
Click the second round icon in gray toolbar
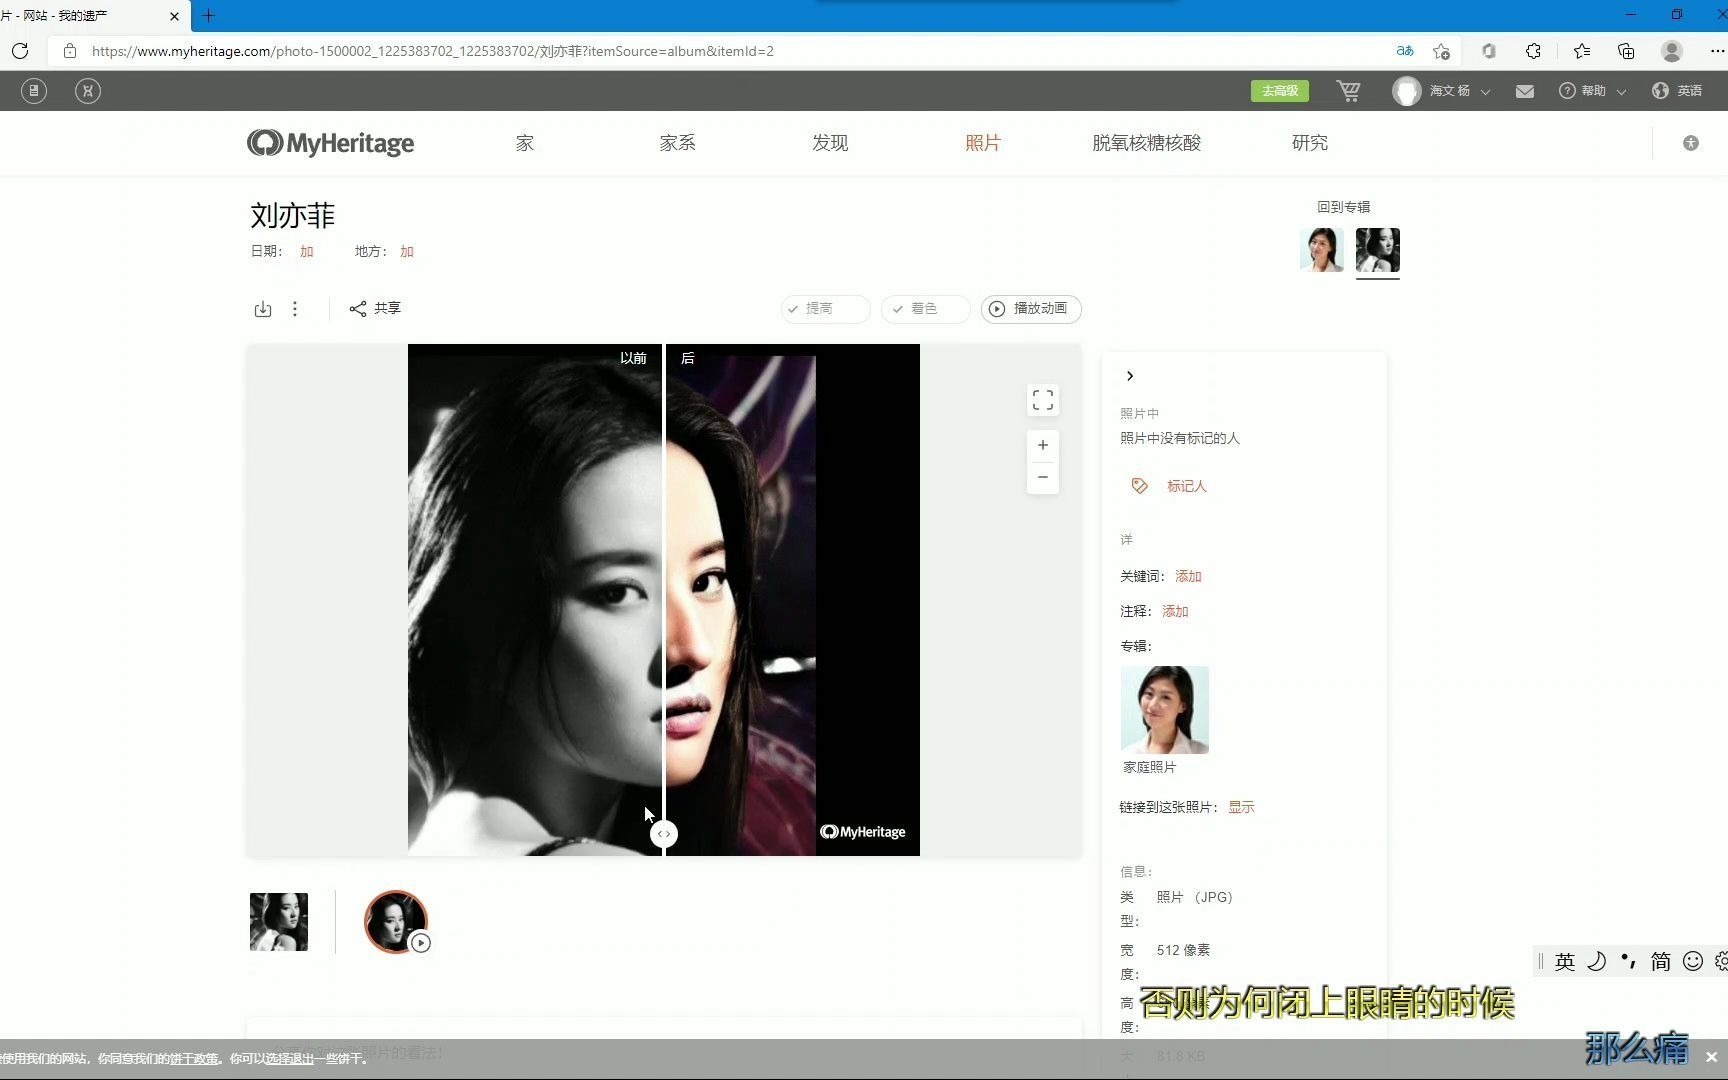coord(88,91)
